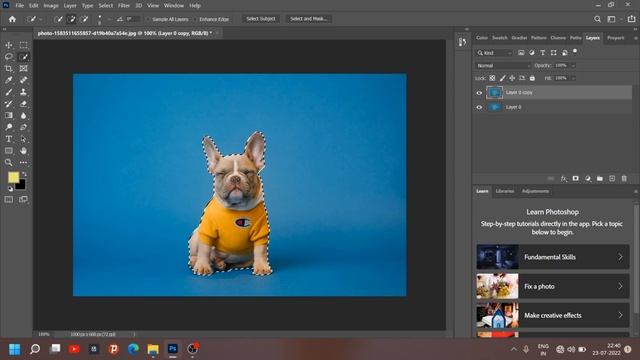The width and height of the screenshot is (640, 360).
Task: Toggle lock all padlock icon
Action: pos(532,78)
